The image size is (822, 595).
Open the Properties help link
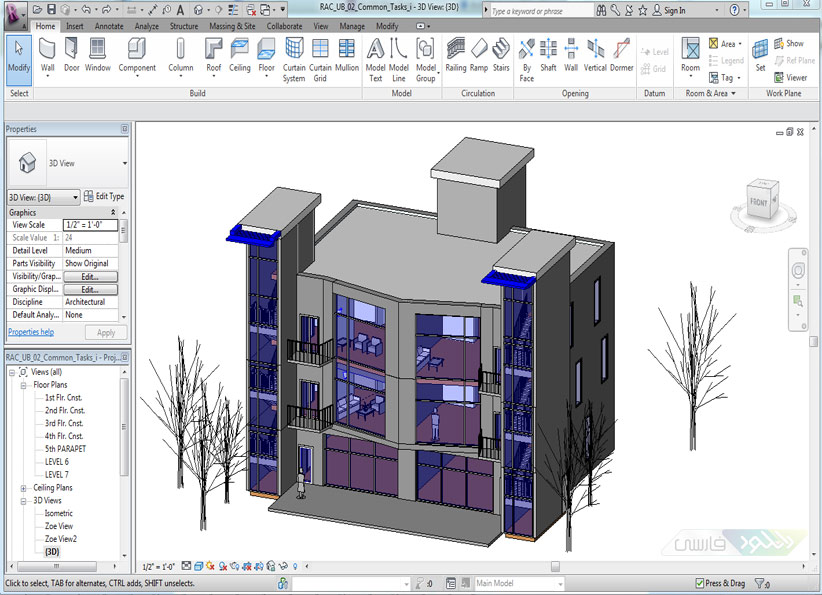(x=31, y=332)
